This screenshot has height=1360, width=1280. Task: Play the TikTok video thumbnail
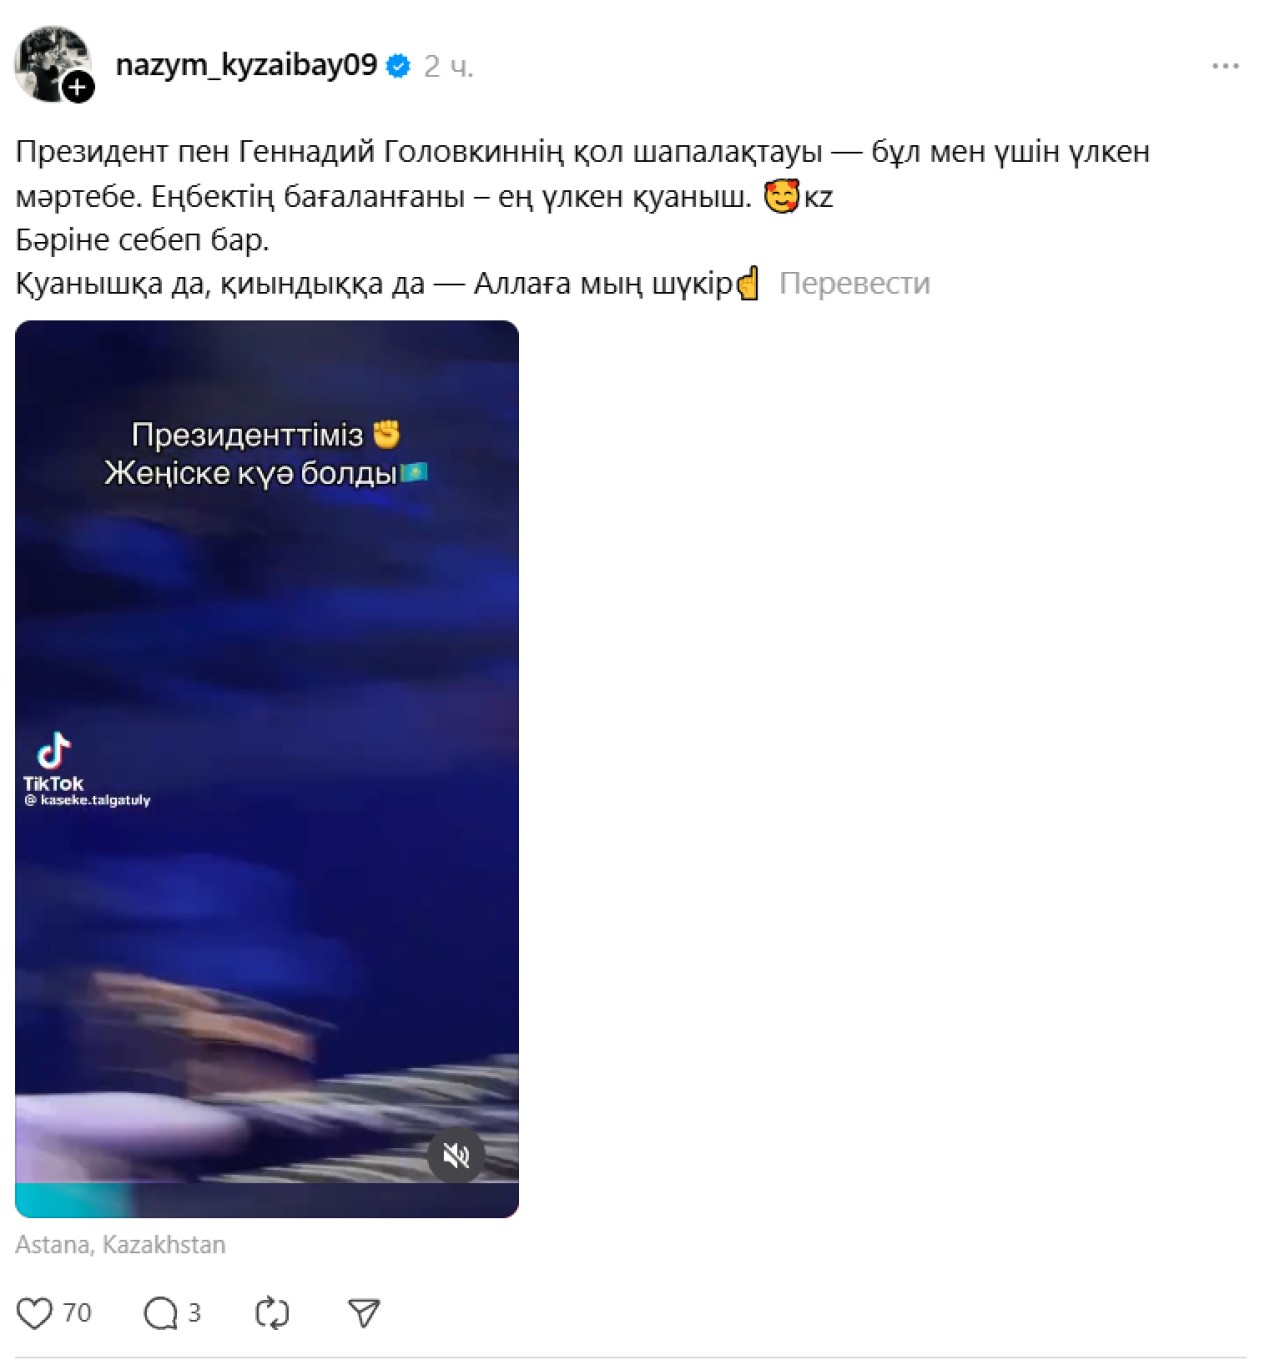point(267,769)
